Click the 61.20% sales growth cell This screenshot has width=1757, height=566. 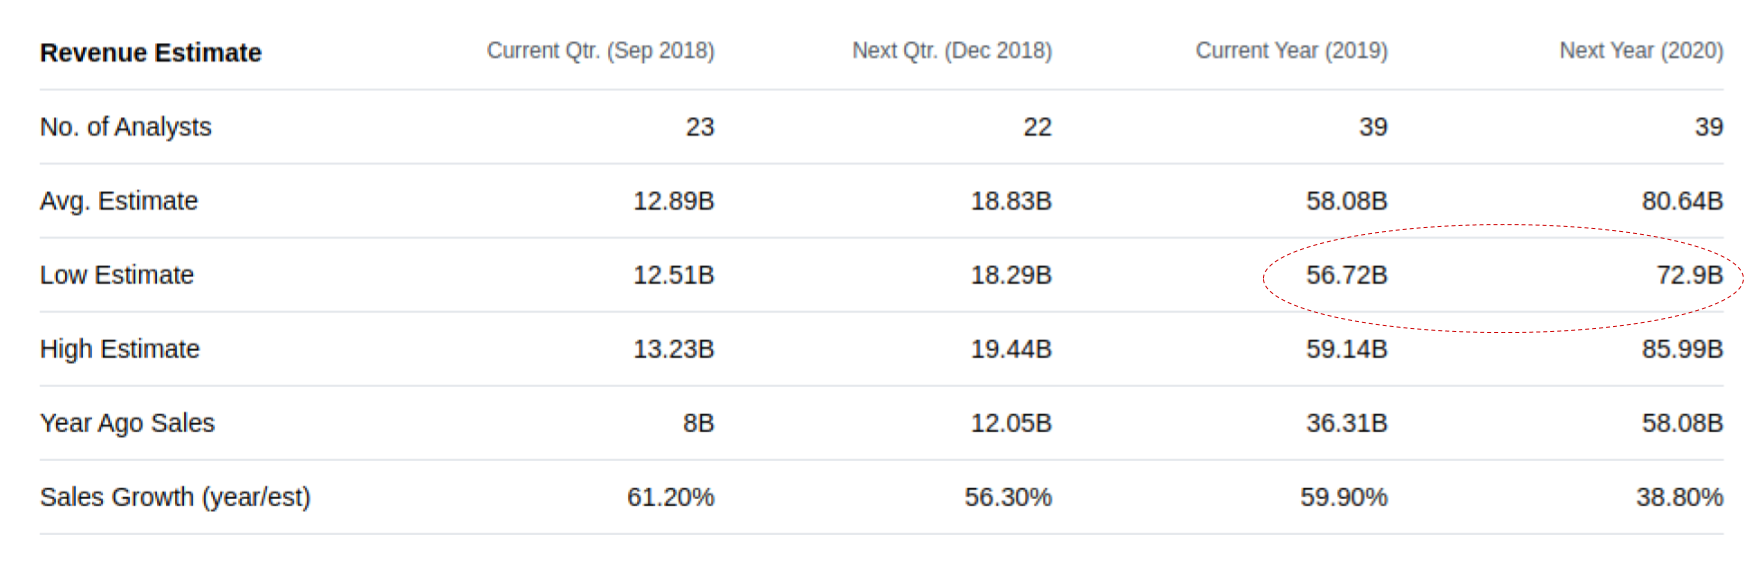(x=670, y=497)
